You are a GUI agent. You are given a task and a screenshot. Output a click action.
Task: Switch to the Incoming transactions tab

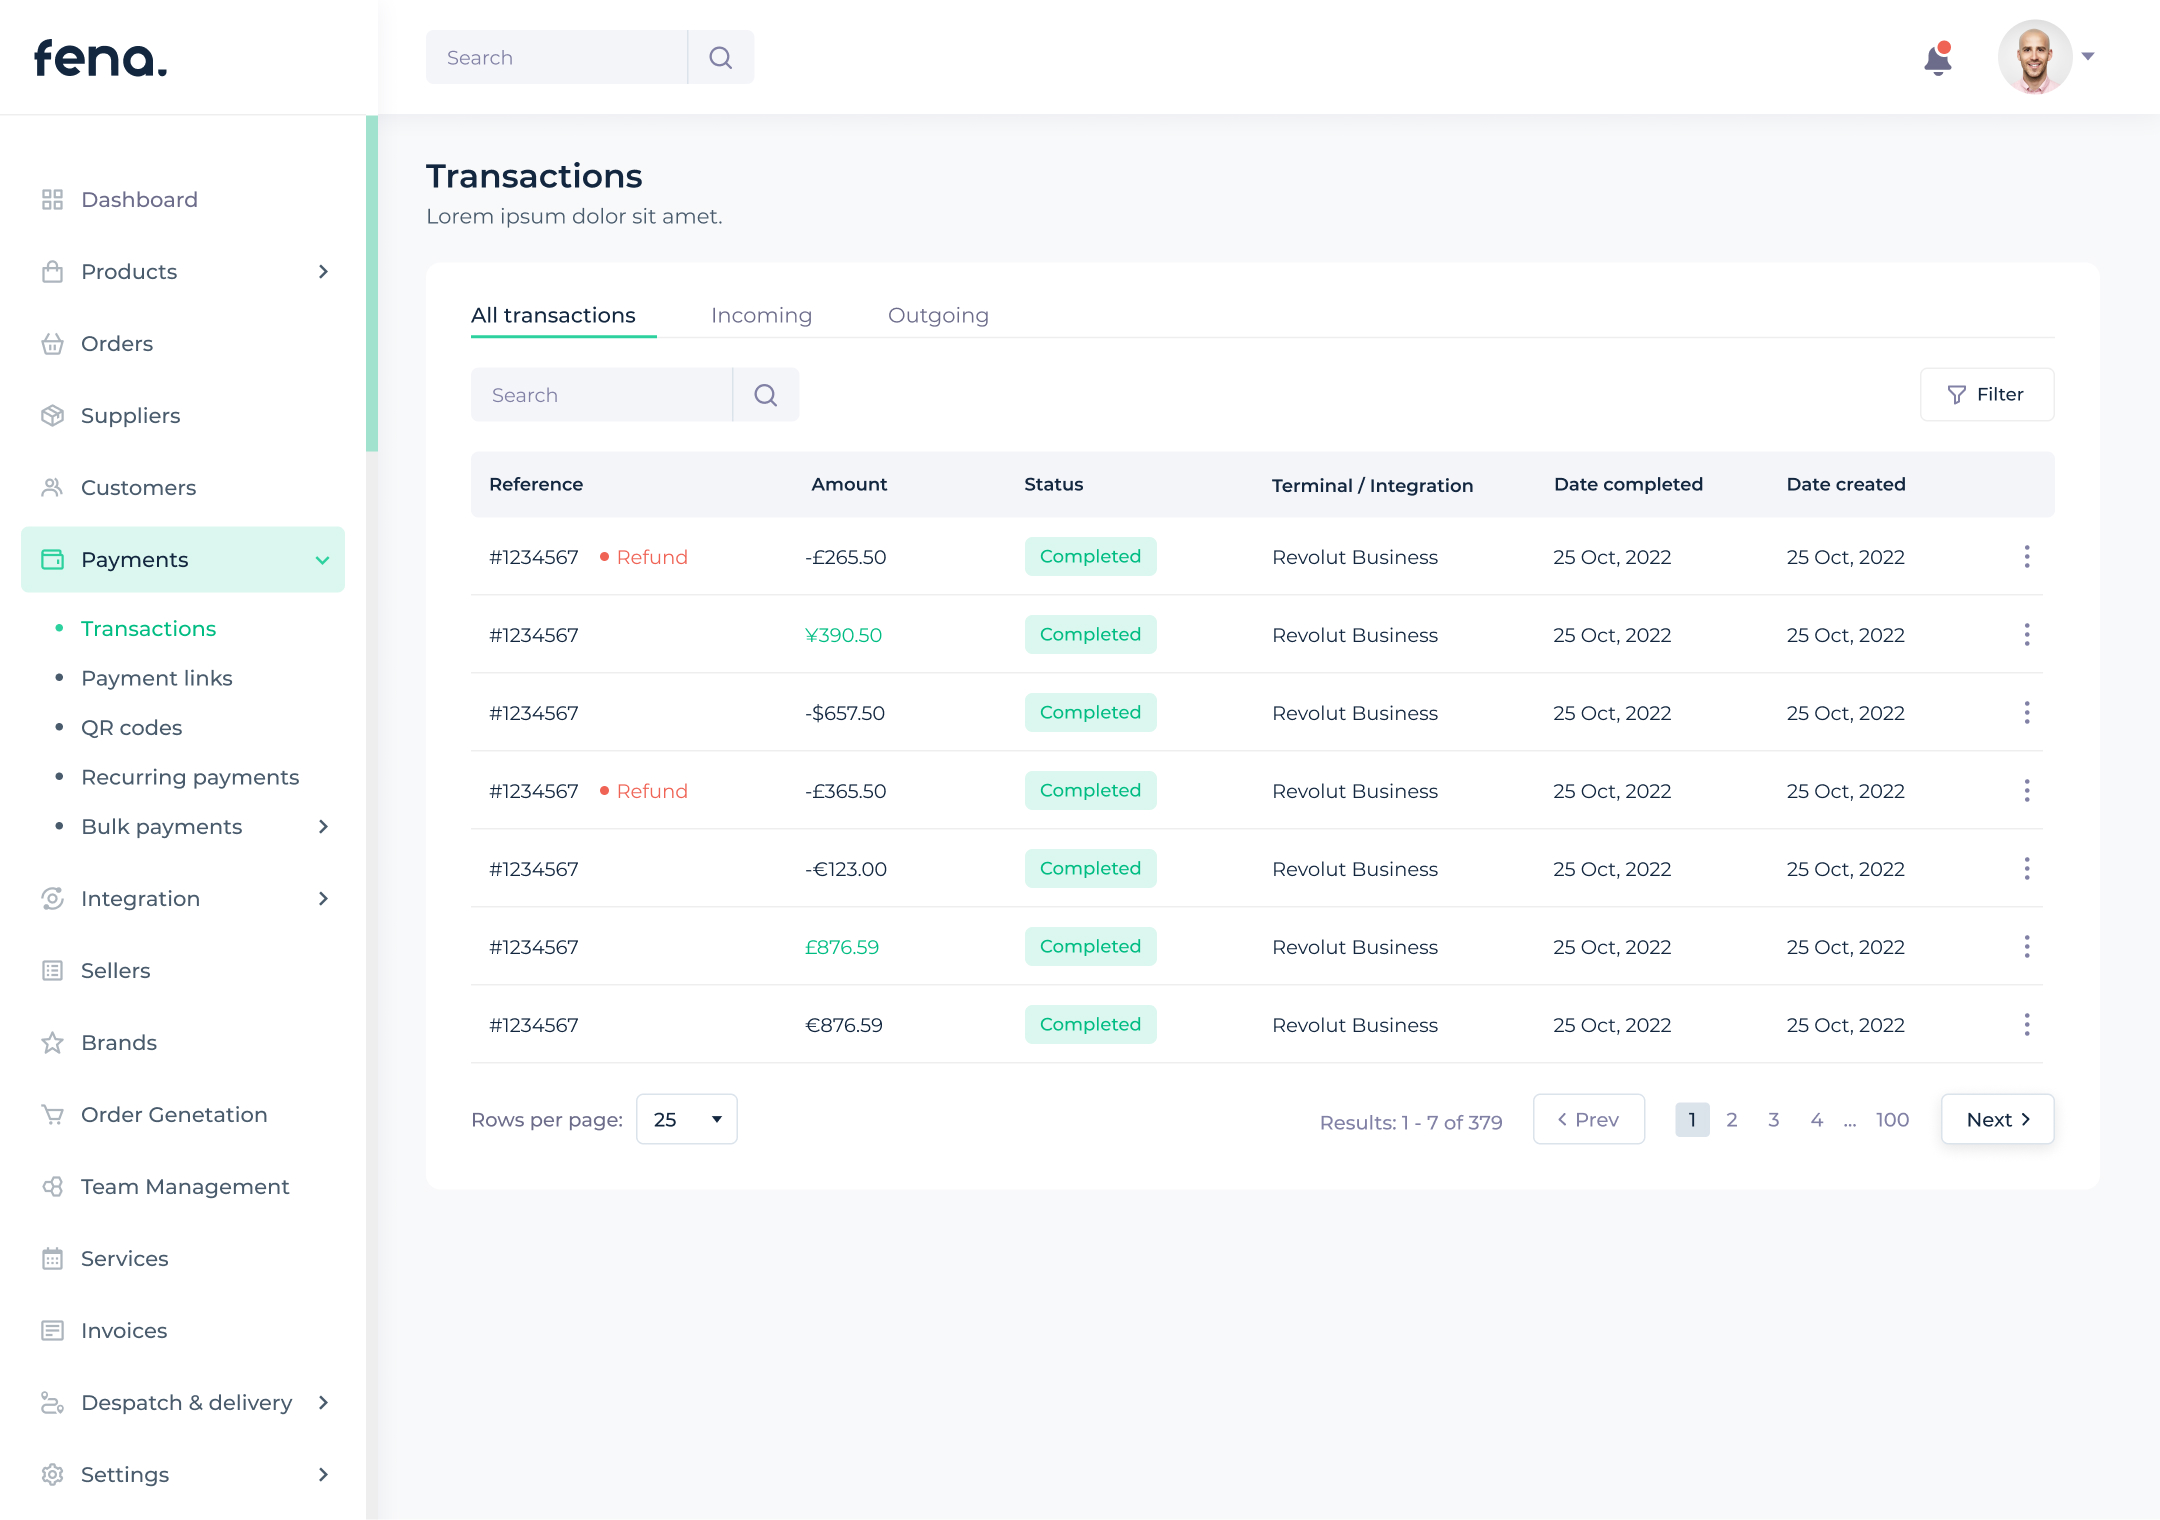pyautogui.click(x=762, y=314)
